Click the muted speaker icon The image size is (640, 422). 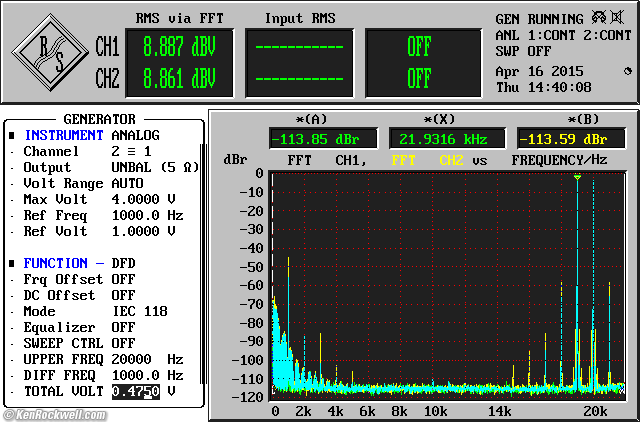coord(617,18)
